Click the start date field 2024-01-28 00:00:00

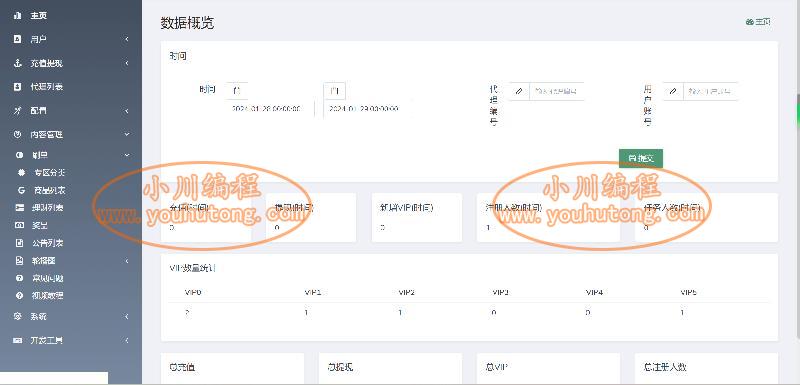click(270, 109)
